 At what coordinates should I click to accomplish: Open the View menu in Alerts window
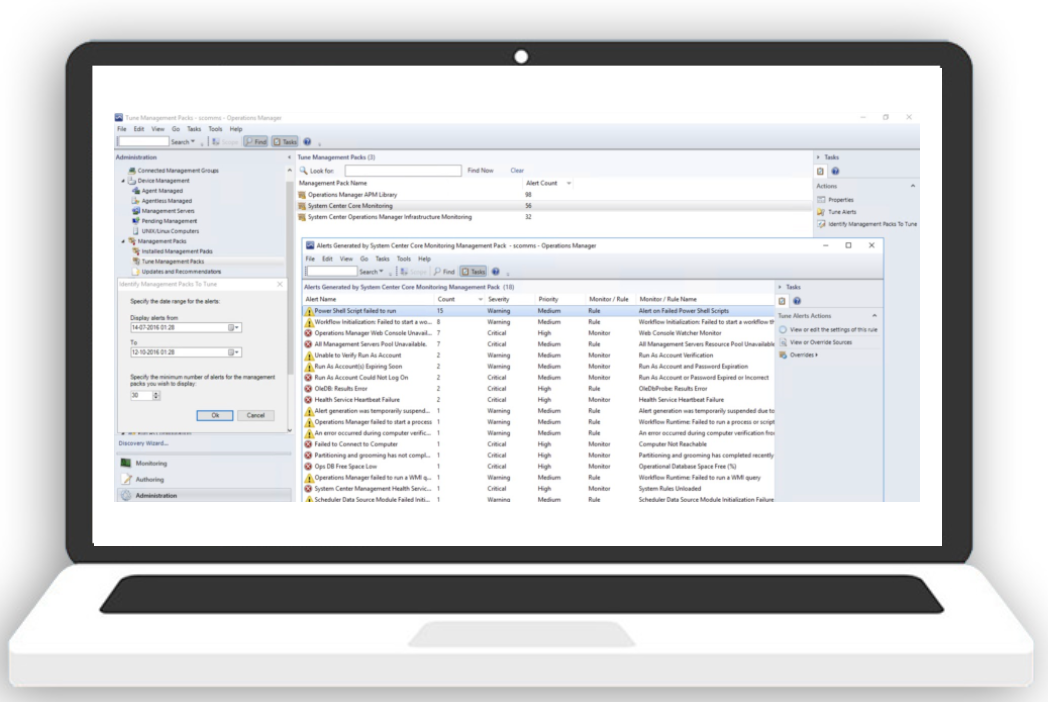pos(346,259)
